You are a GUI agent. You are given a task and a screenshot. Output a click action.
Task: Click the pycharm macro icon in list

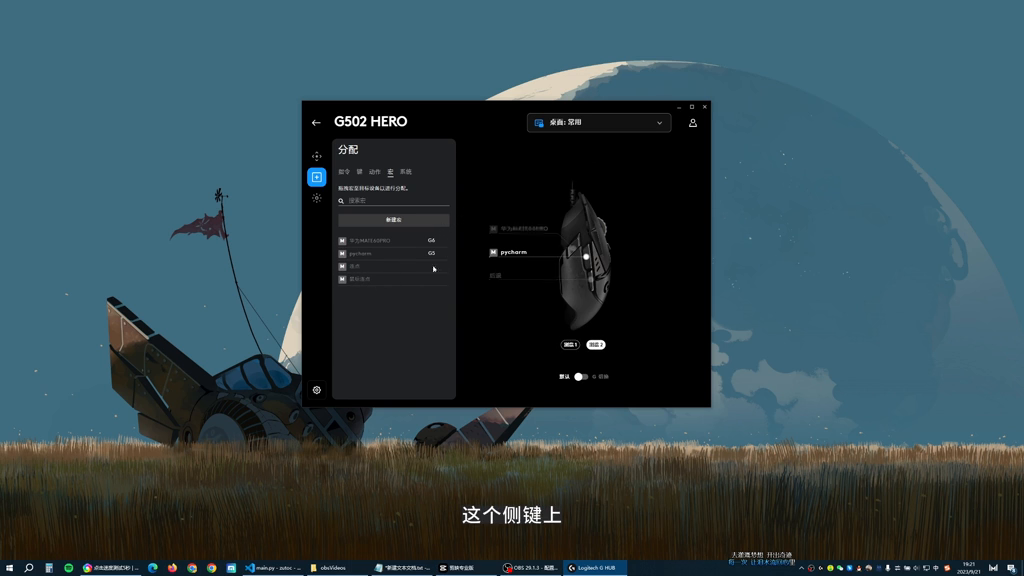(x=342, y=254)
